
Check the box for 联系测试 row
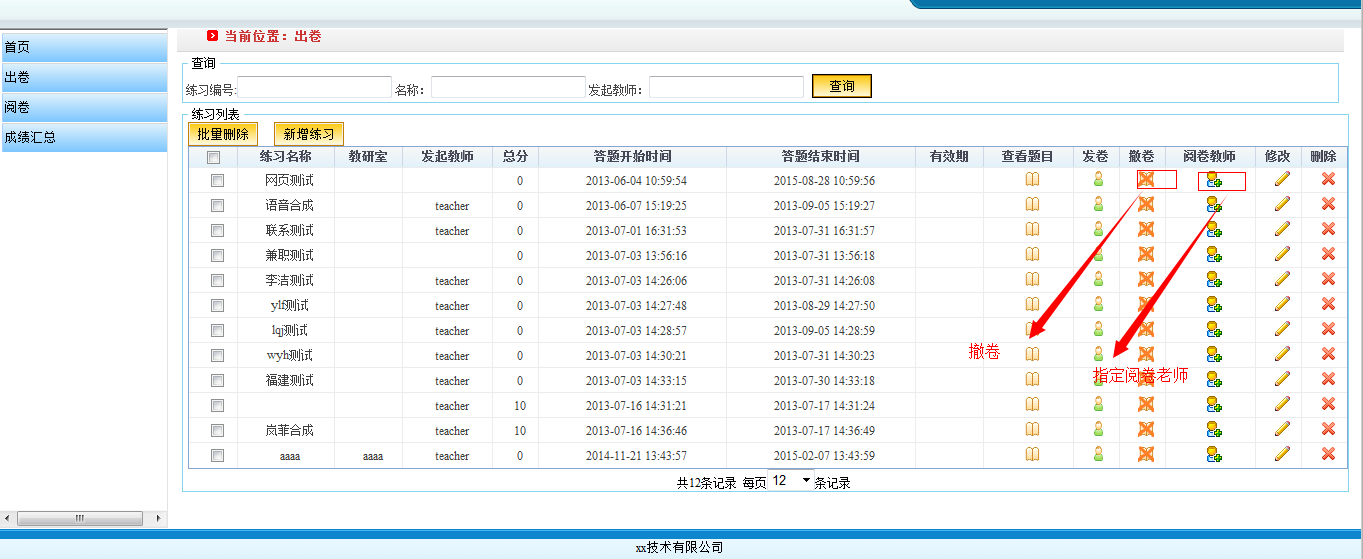click(217, 231)
